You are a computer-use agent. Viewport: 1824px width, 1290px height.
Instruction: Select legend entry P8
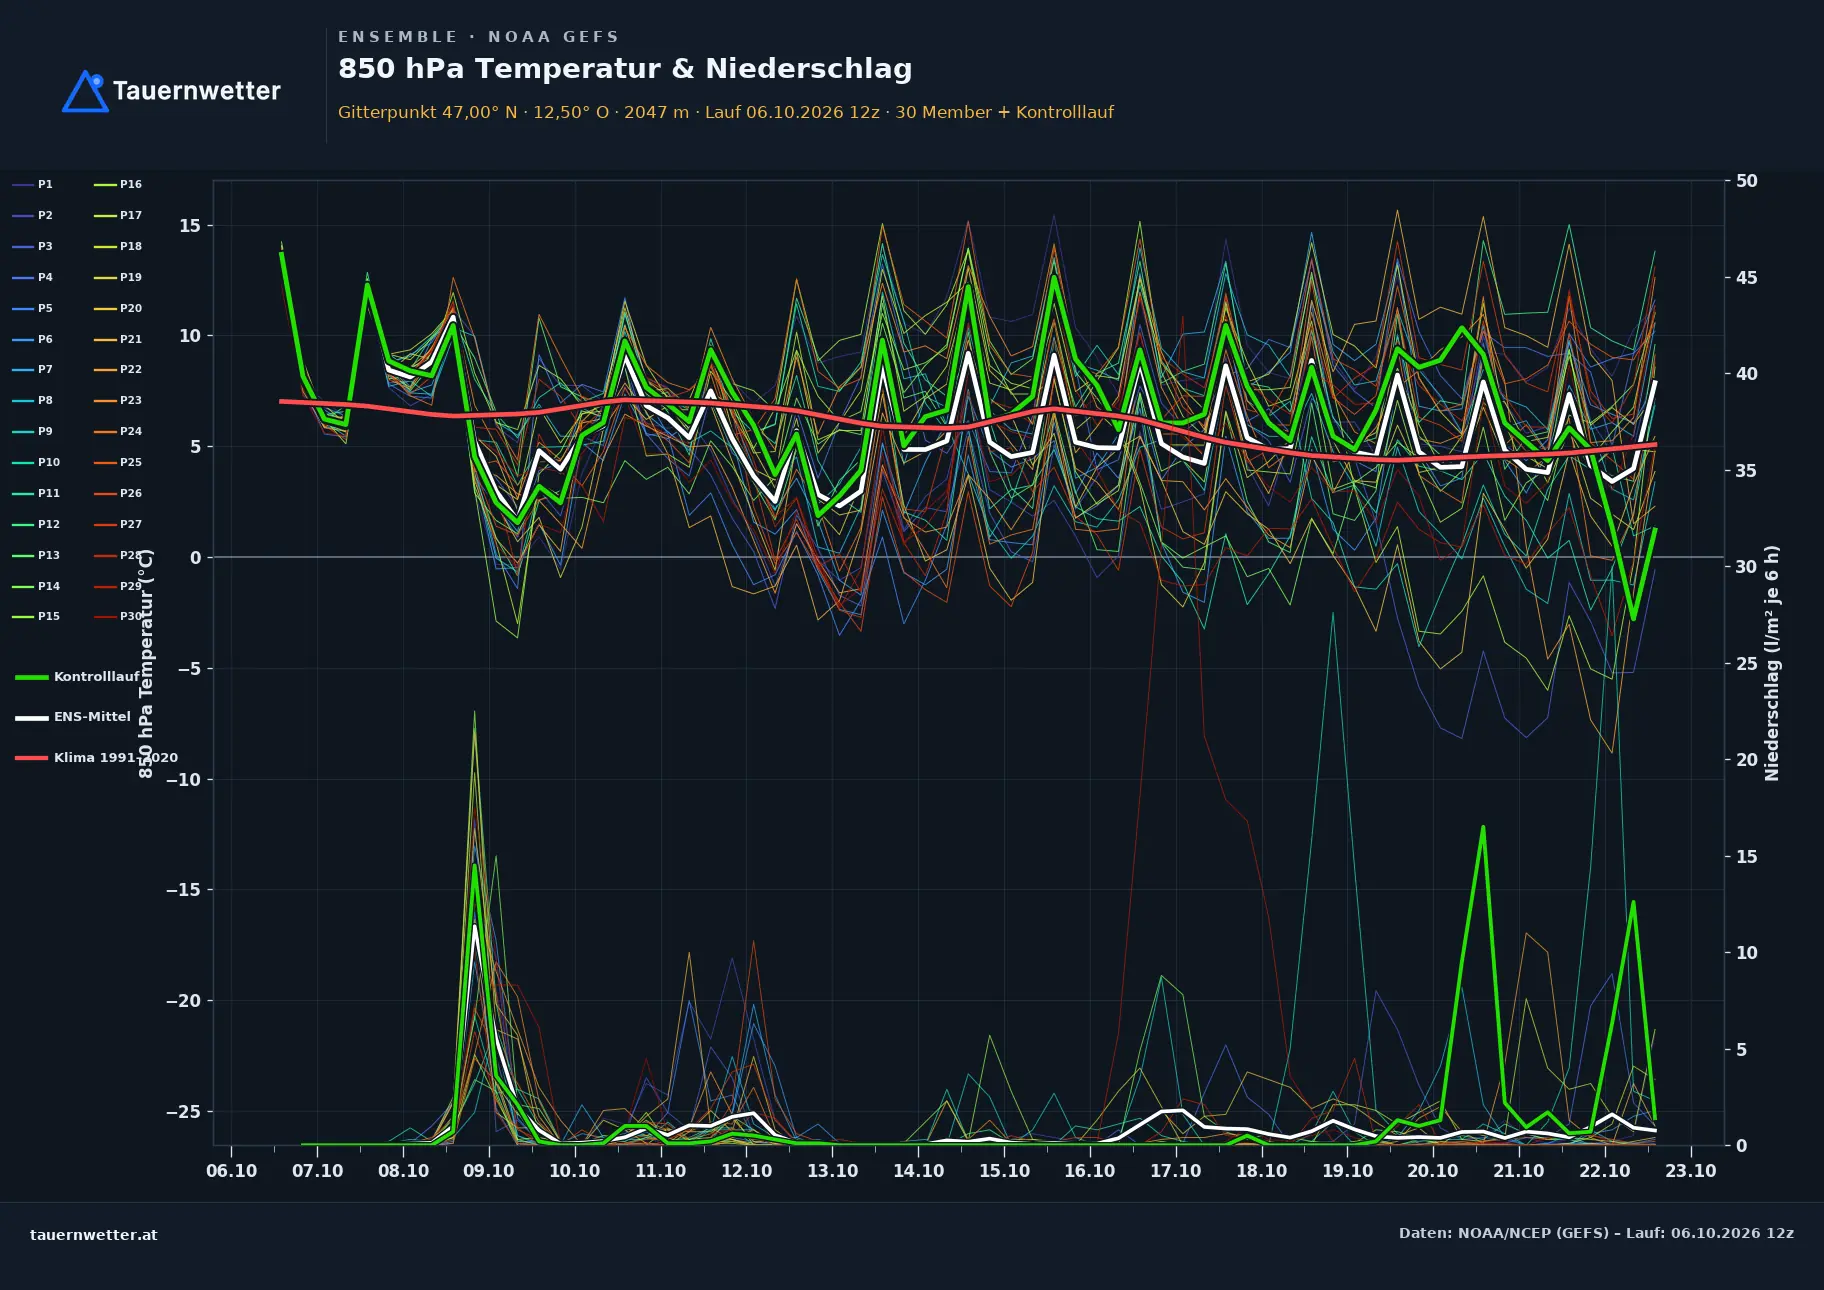tap(33, 400)
